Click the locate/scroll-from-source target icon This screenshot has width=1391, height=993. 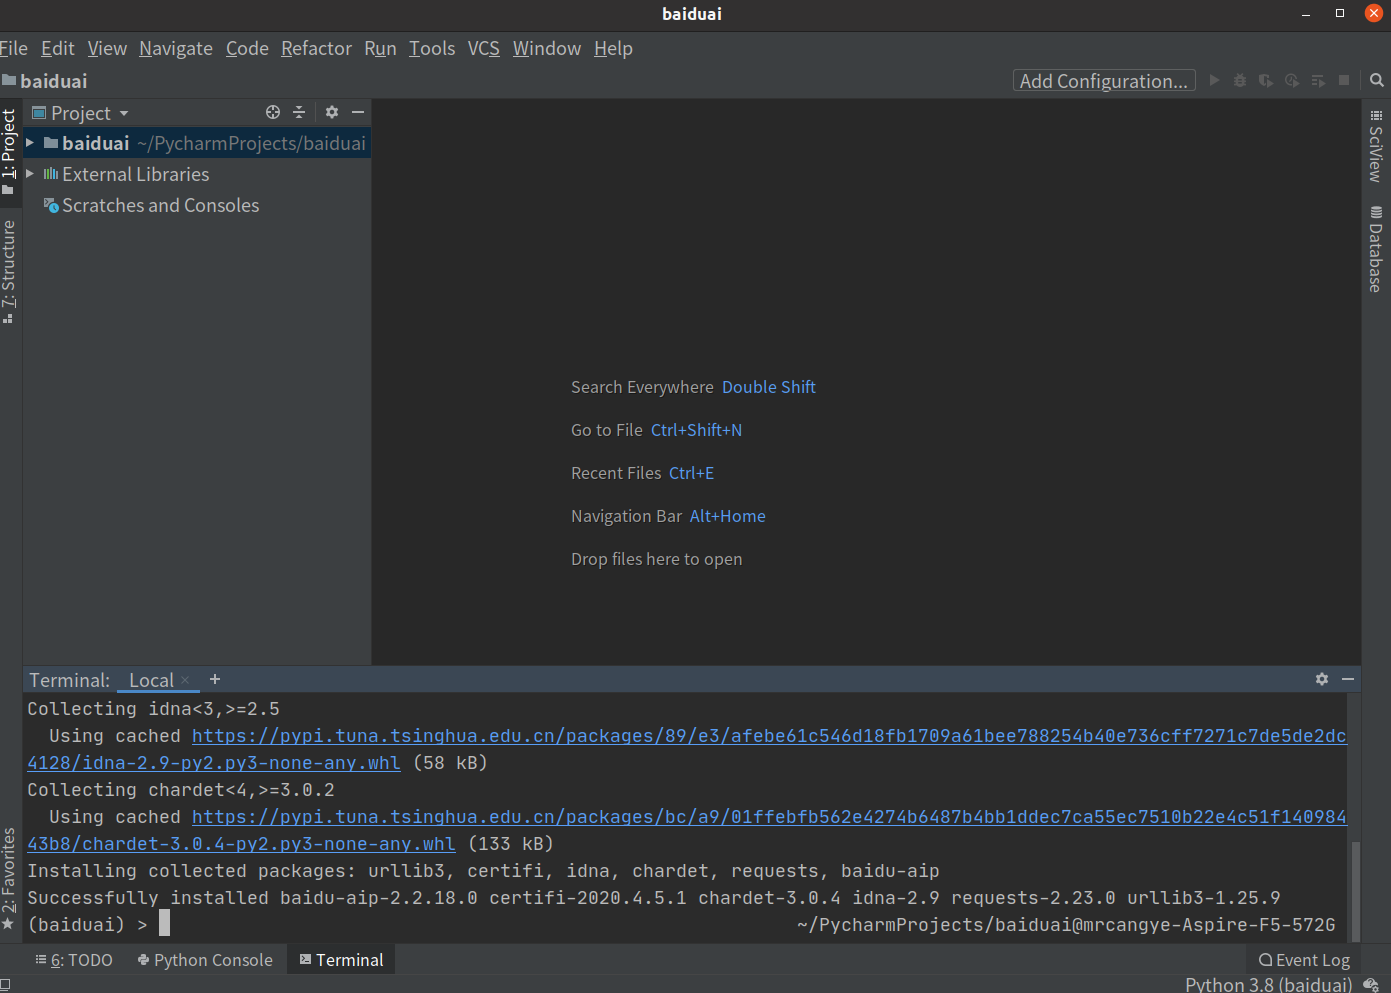[x=273, y=113]
